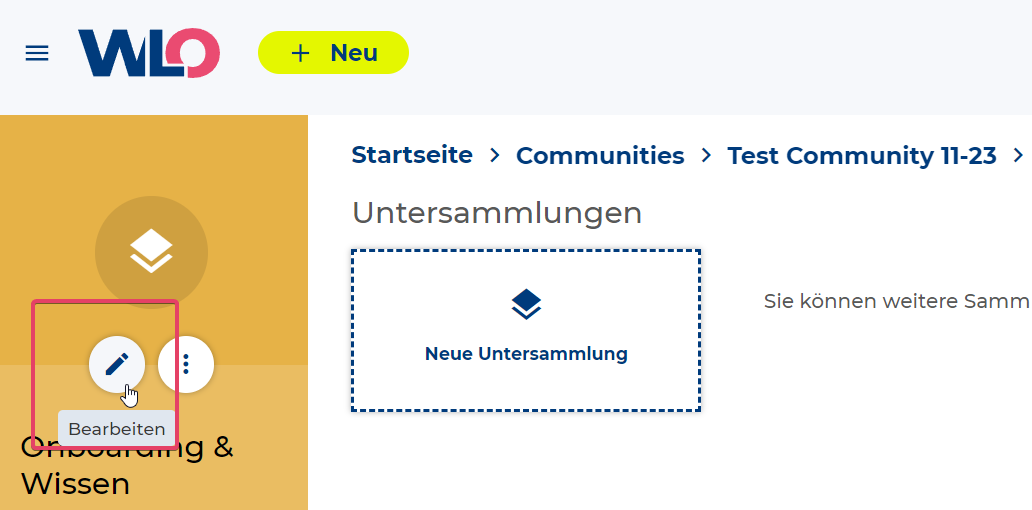
Task: Click the Neue Untersammlung label
Action: point(526,353)
